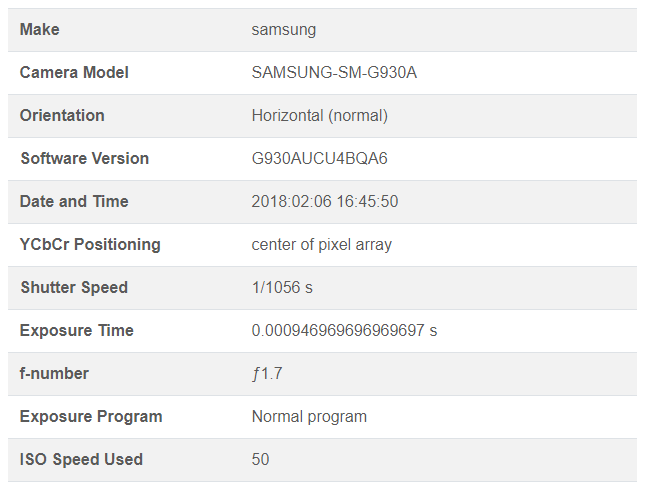Click the ISO Speed Used value 50

coord(260,460)
